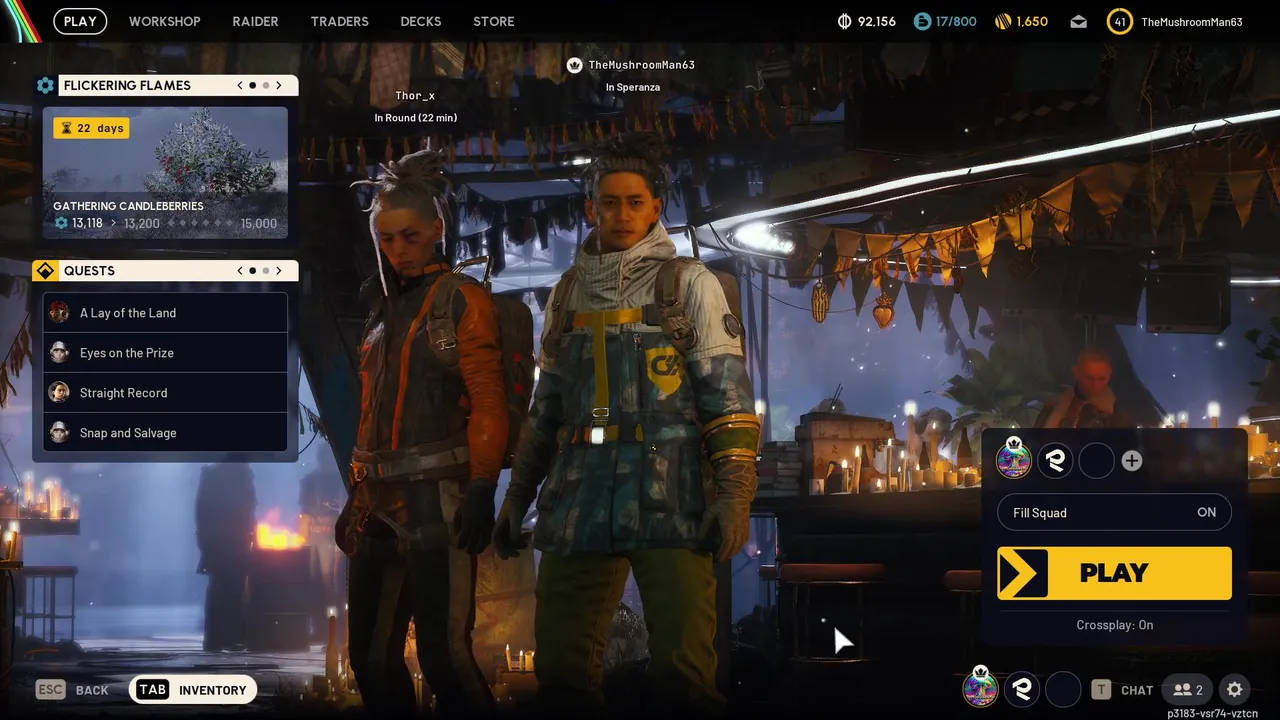This screenshot has width=1280, height=720.
Task: Click empty party slot in bottom bar
Action: click(1063, 689)
